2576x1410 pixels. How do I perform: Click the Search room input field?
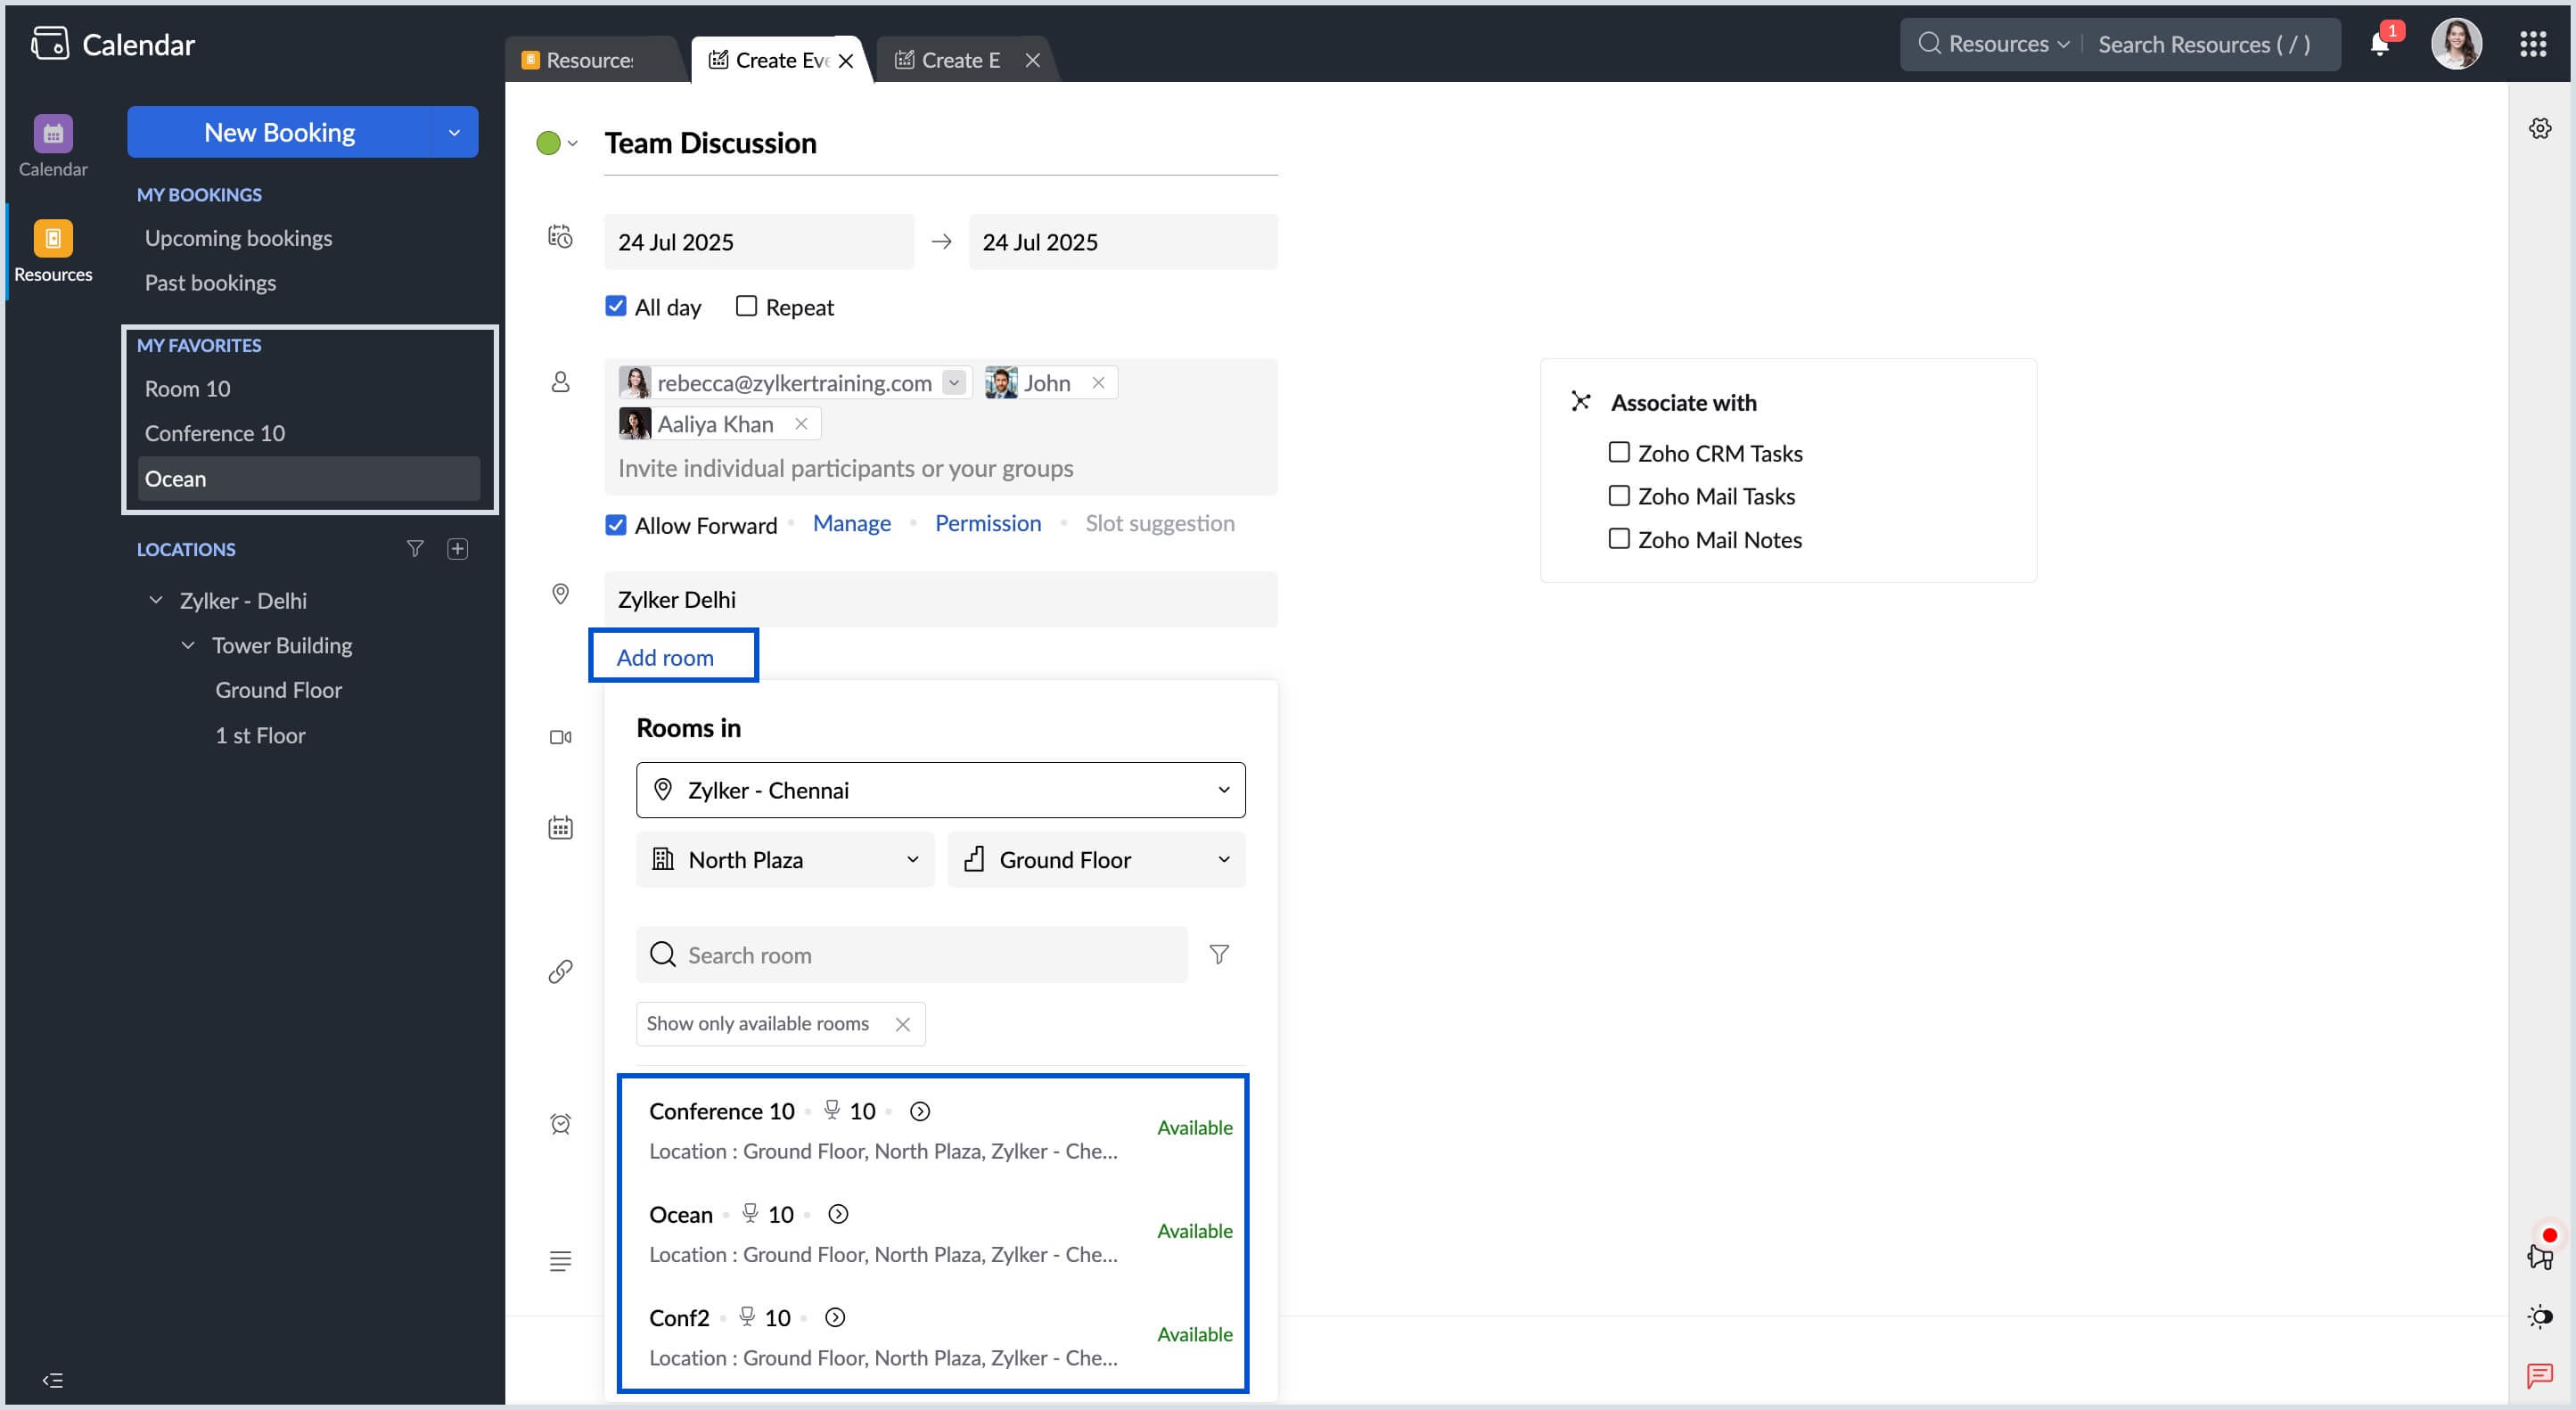[x=912, y=954]
